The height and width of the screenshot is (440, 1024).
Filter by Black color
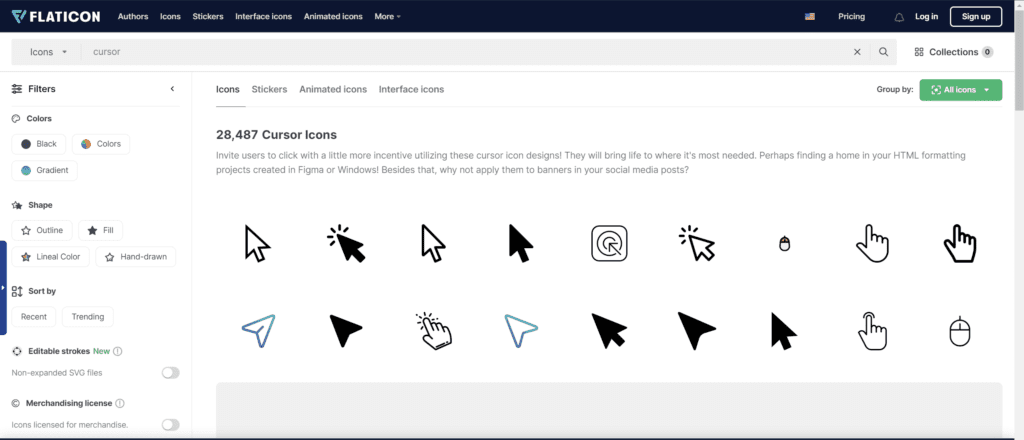click(x=39, y=144)
